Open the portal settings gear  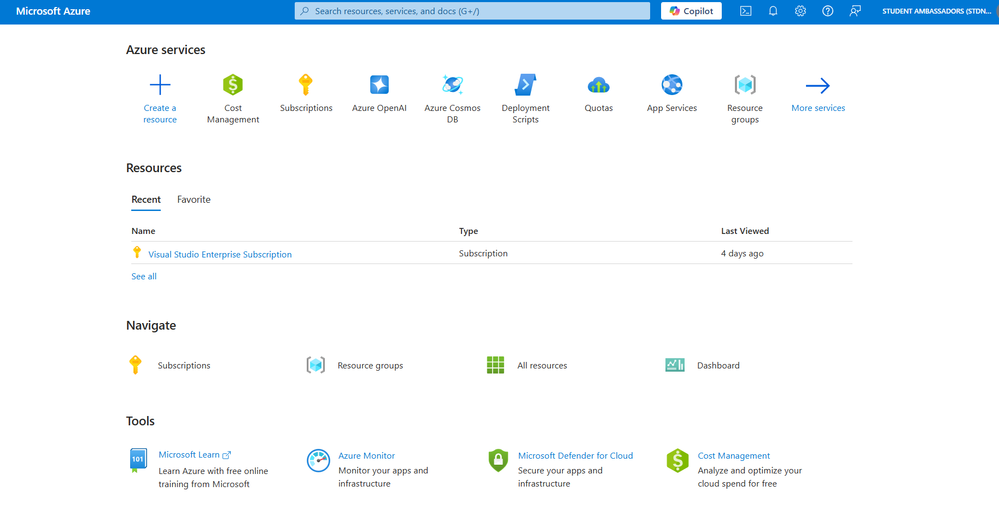pos(801,11)
